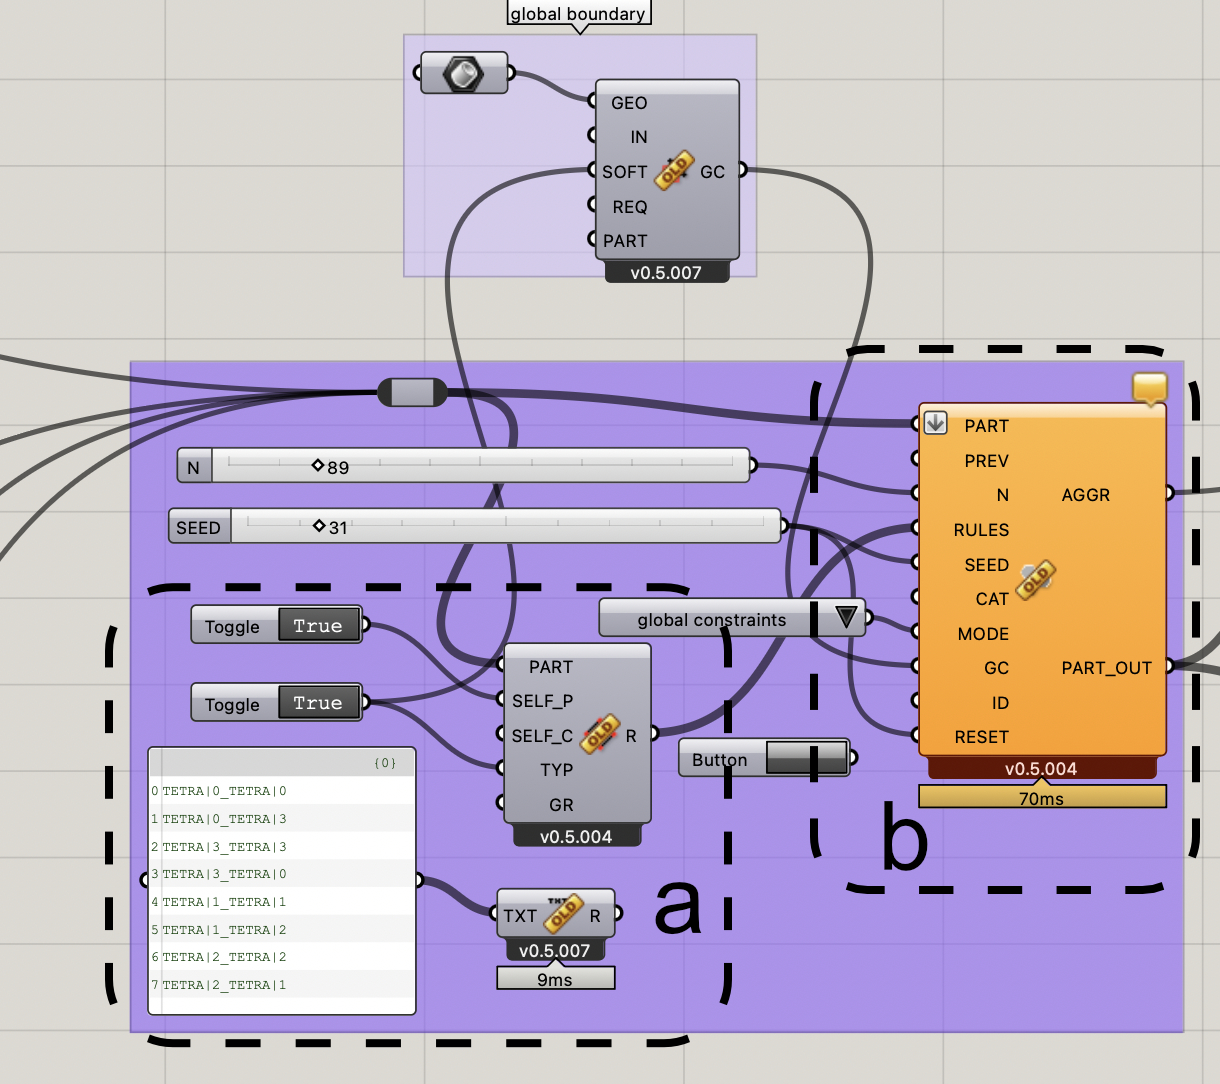Image resolution: width=1220 pixels, height=1084 pixels.
Task: Click the TXT input parameter
Action: tap(520, 916)
